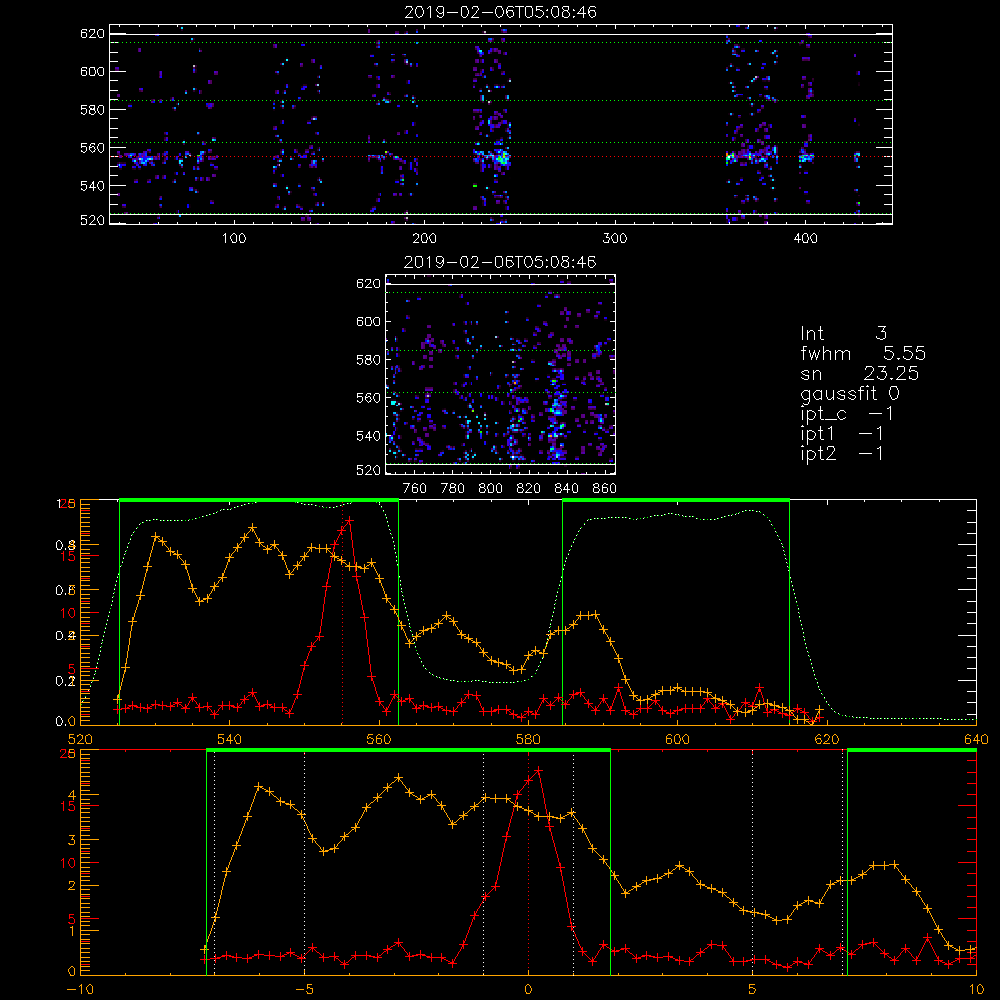Click the thick green bar spanning 585–615 above the spectrum plot
The width and height of the screenshot is (1000, 1000).
coord(676,500)
